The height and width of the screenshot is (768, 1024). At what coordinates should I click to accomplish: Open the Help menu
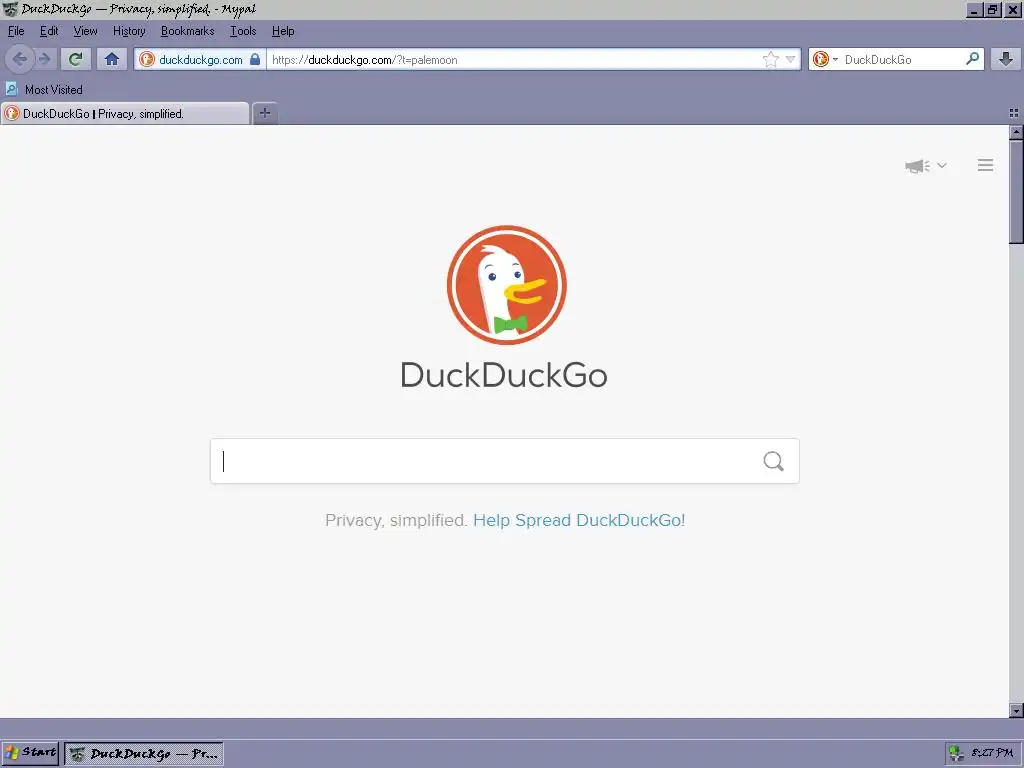coord(283,31)
